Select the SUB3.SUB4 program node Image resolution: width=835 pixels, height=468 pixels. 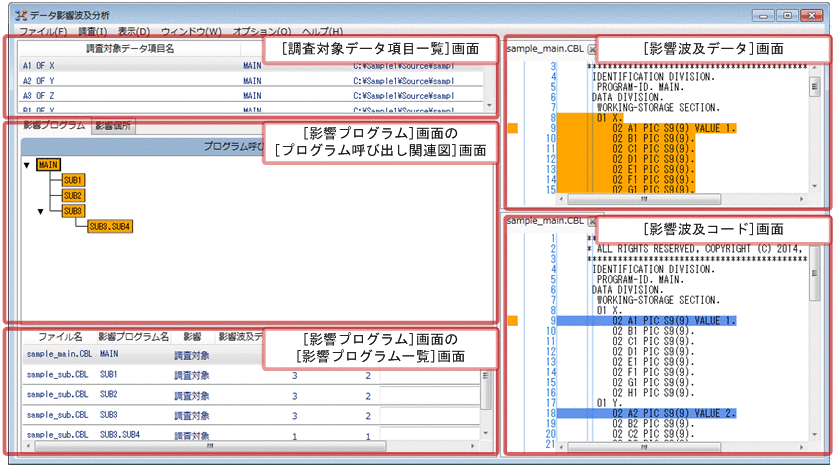coord(110,227)
